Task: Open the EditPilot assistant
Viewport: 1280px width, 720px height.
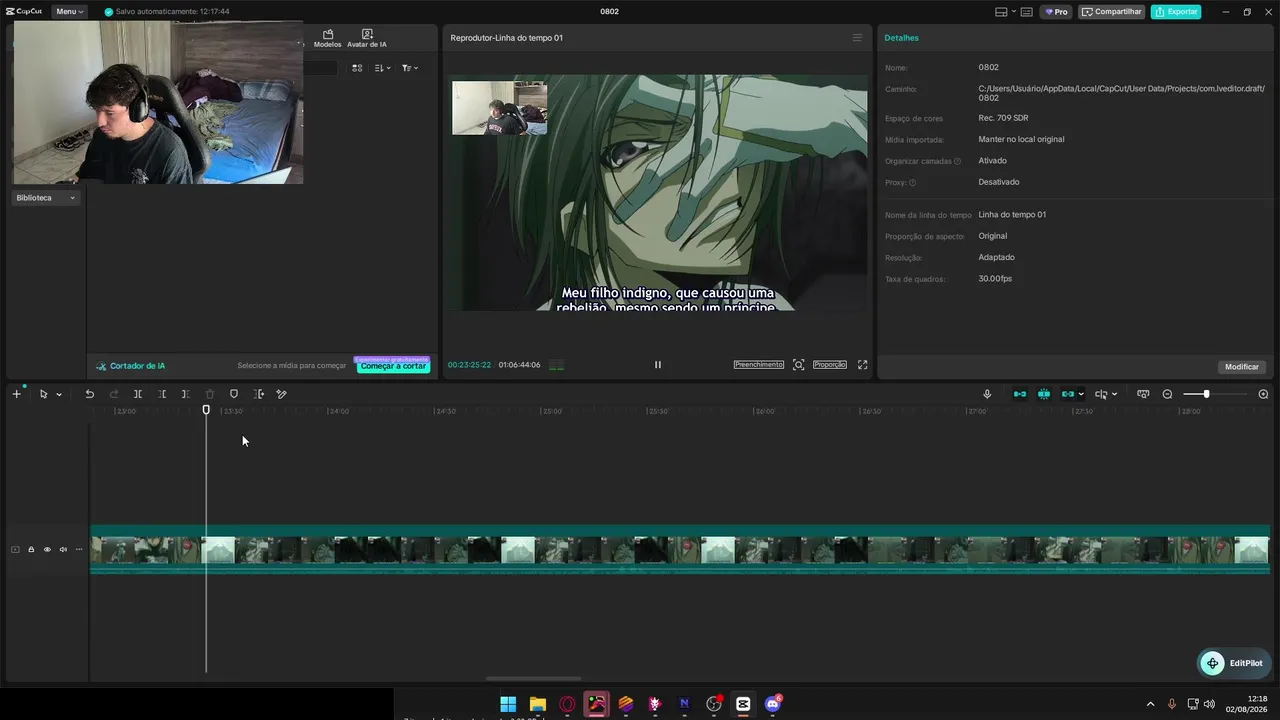Action: (x=1233, y=663)
